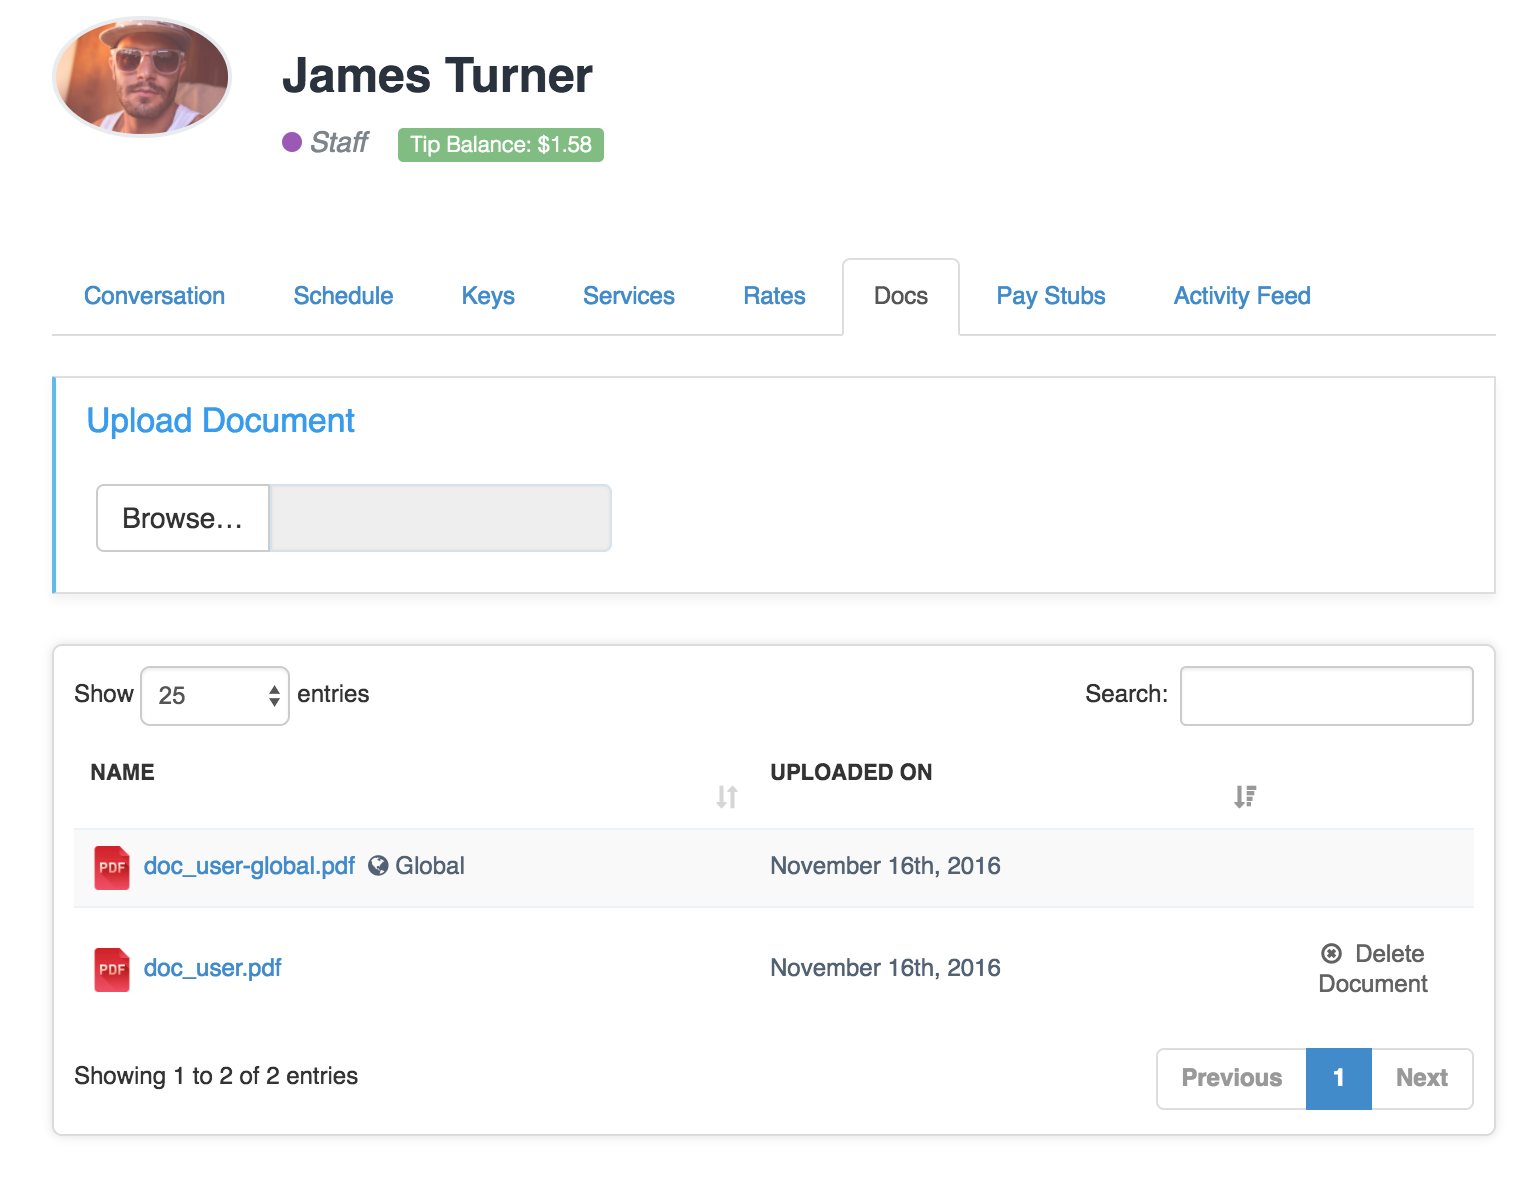This screenshot has height=1198, width=1520.
Task: Click the 'Showing 1 to 2 of 2 entries' text
Action: click(216, 1076)
